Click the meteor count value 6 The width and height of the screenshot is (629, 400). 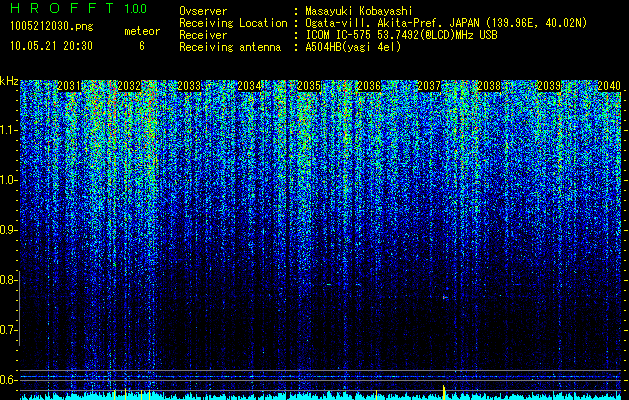pos(142,46)
